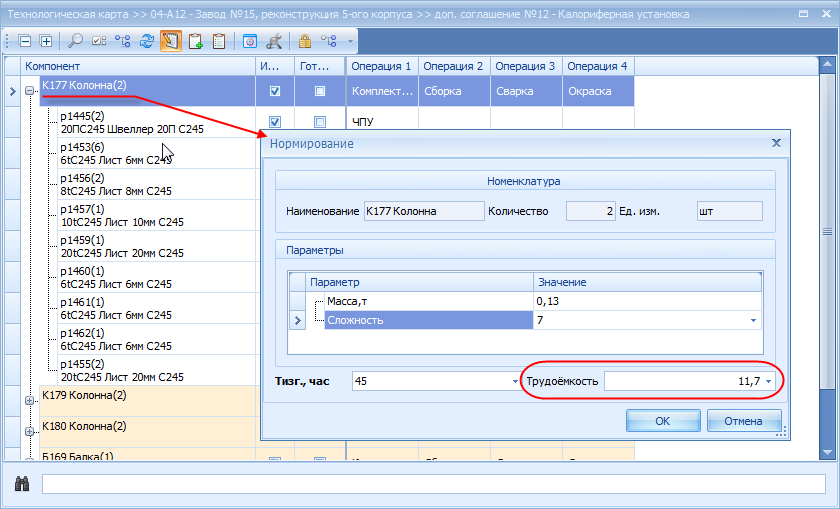Click the Окраска operation cell
This screenshot has width=840, height=509.
pos(598,91)
